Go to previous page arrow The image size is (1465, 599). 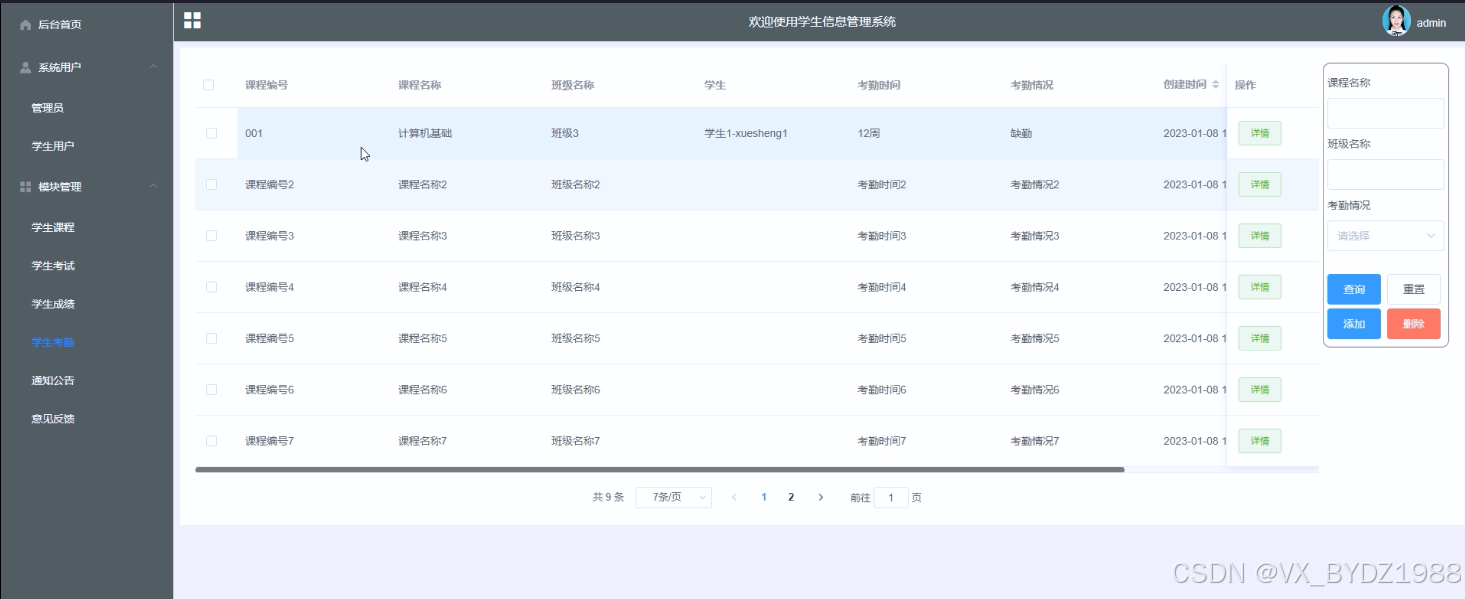point(734,497)
